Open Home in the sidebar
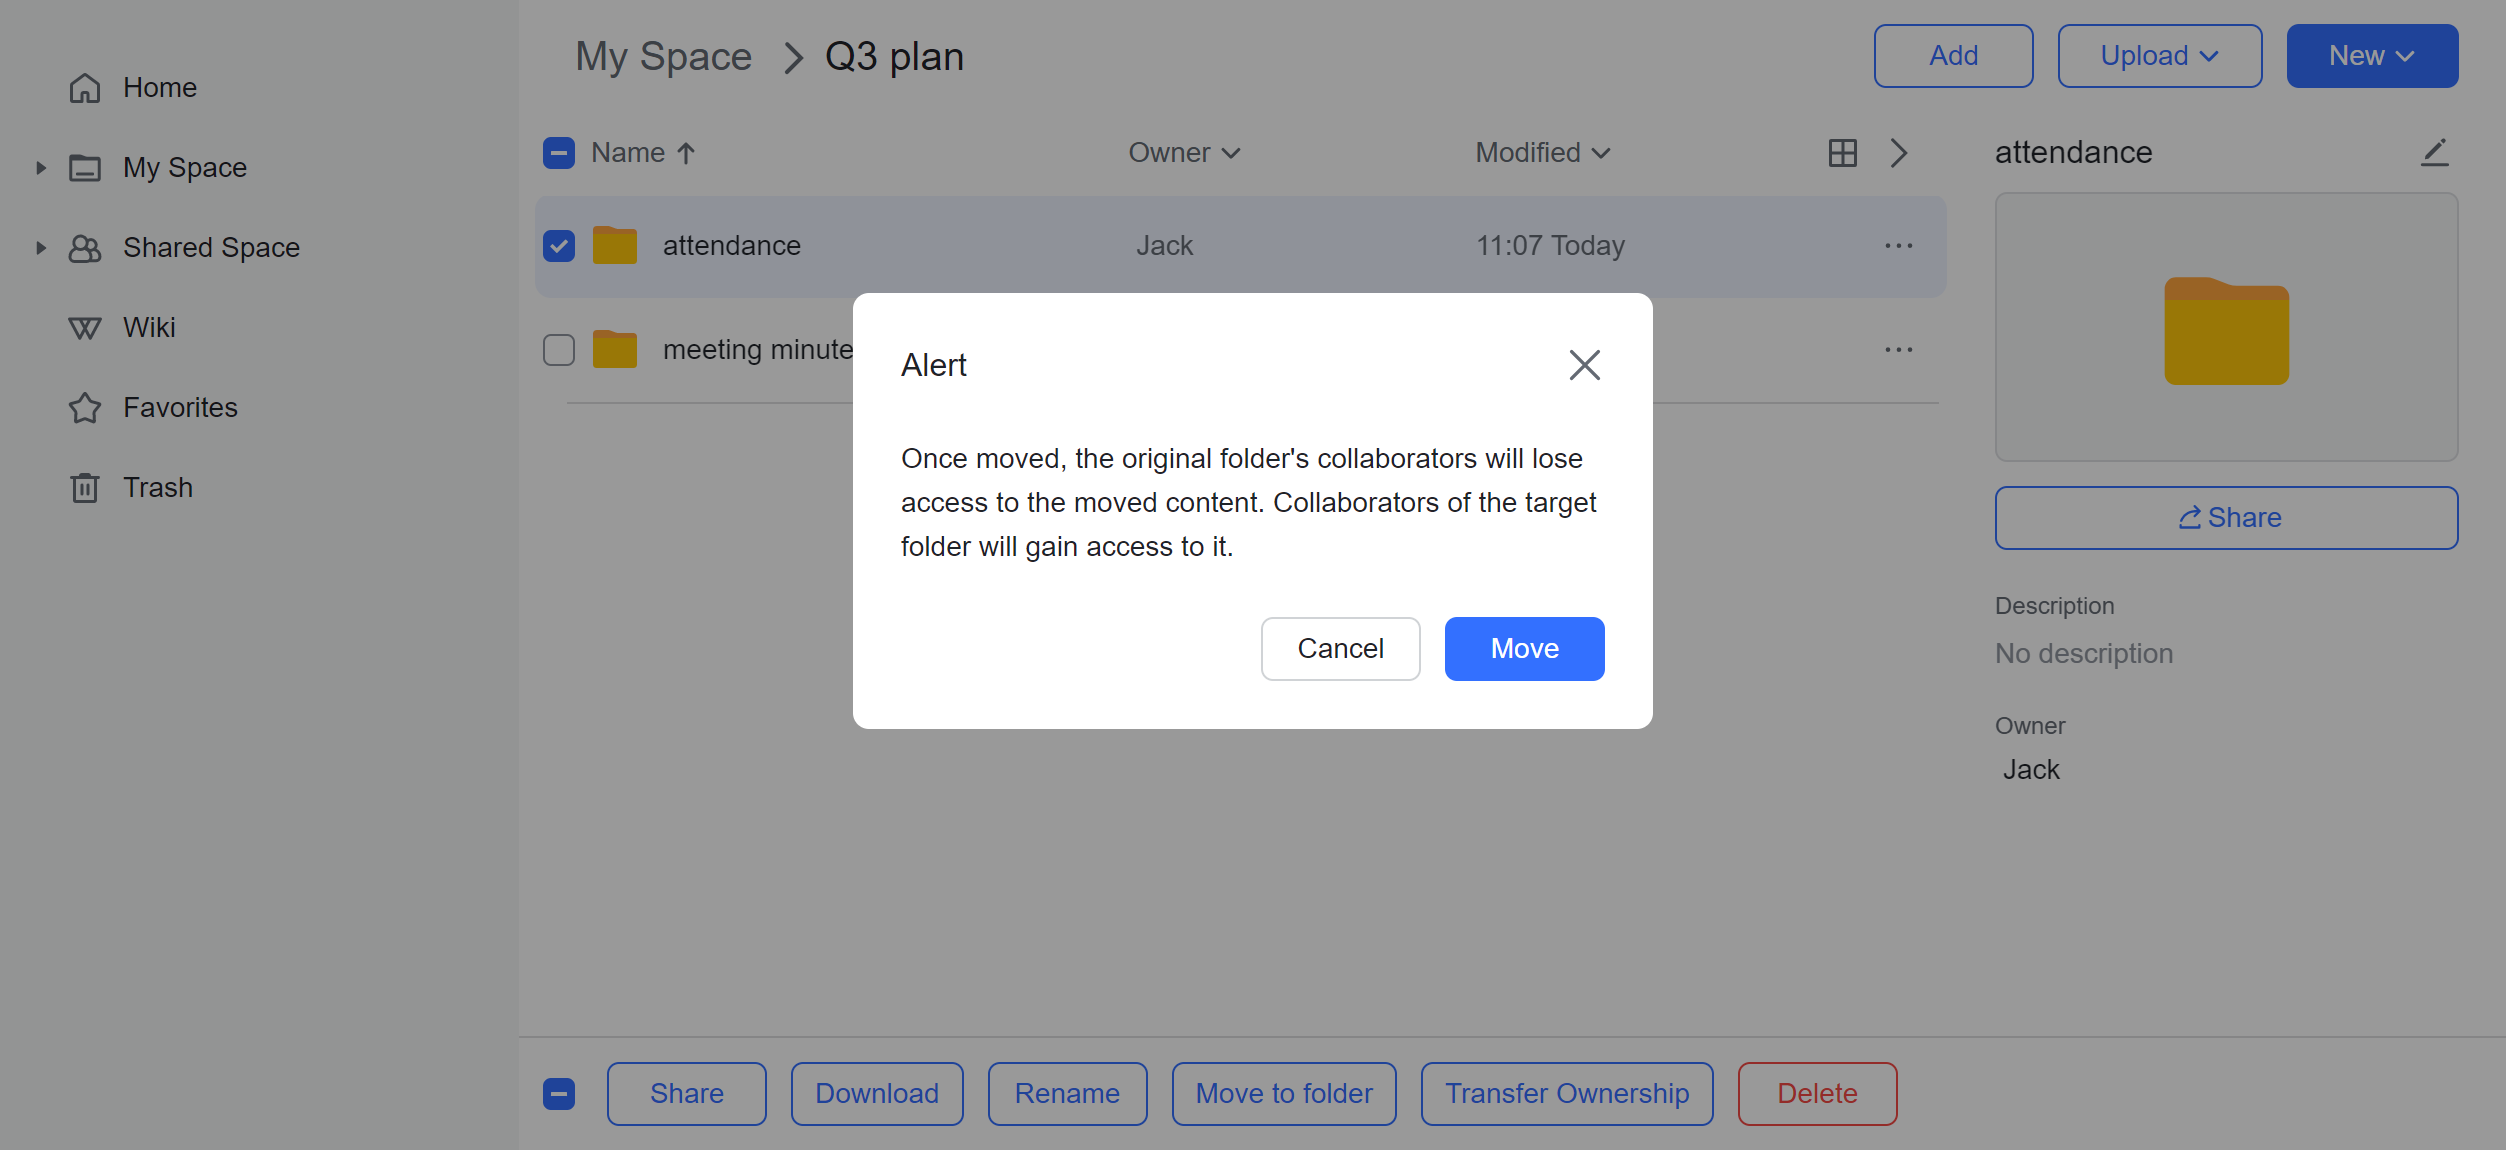 [x=160, y=88]
